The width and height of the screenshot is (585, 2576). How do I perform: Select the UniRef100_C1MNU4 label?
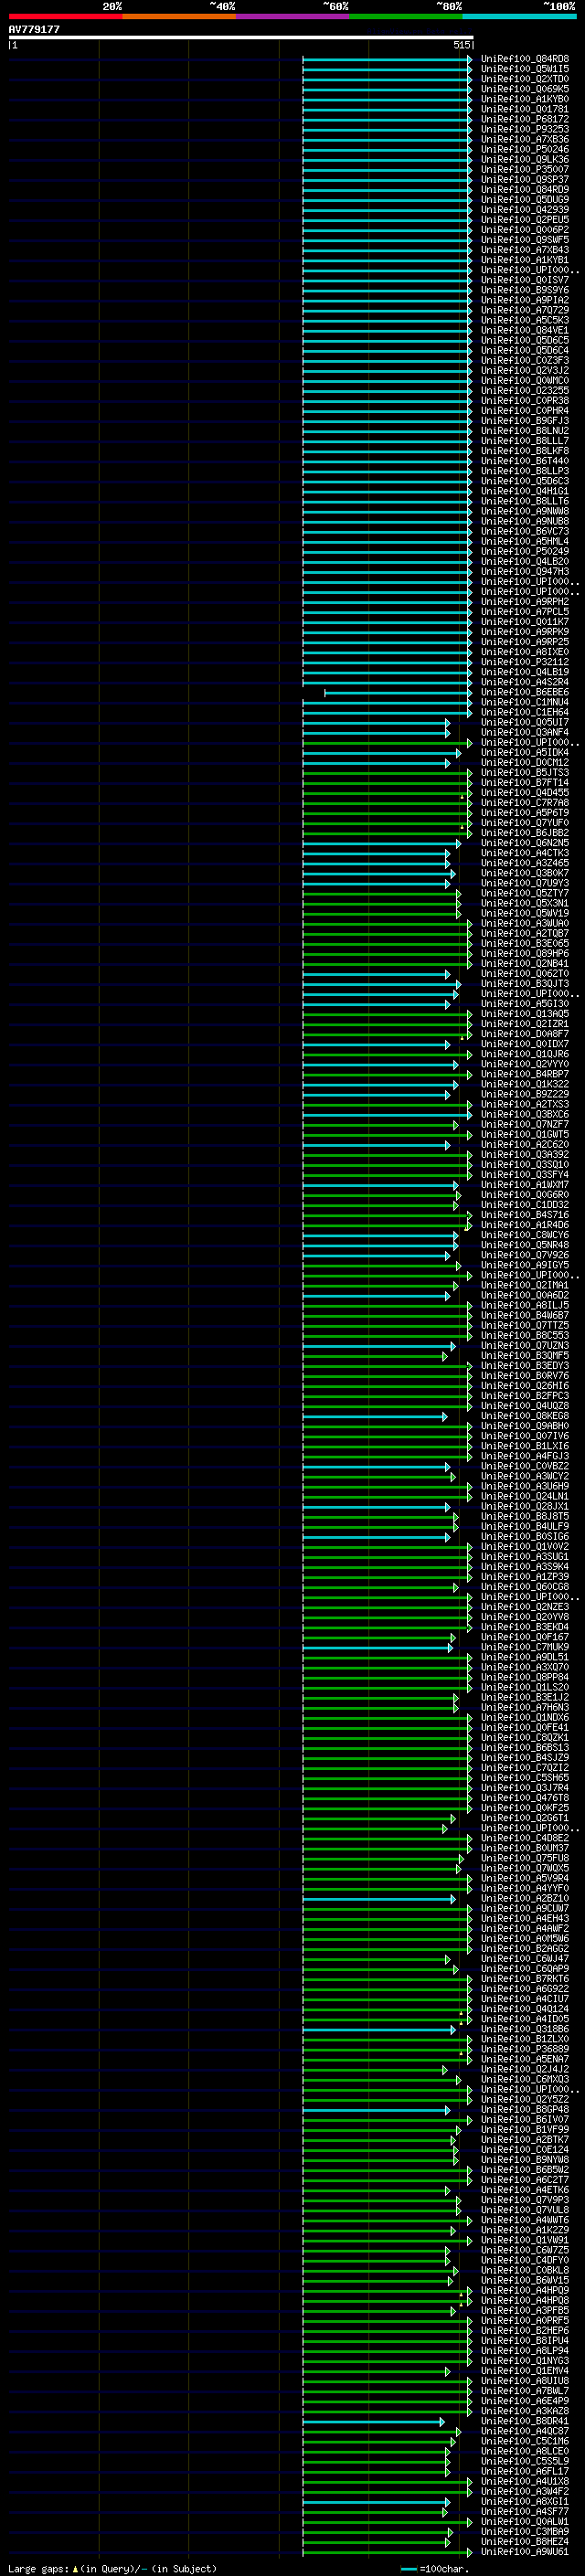tap(525, 702)
